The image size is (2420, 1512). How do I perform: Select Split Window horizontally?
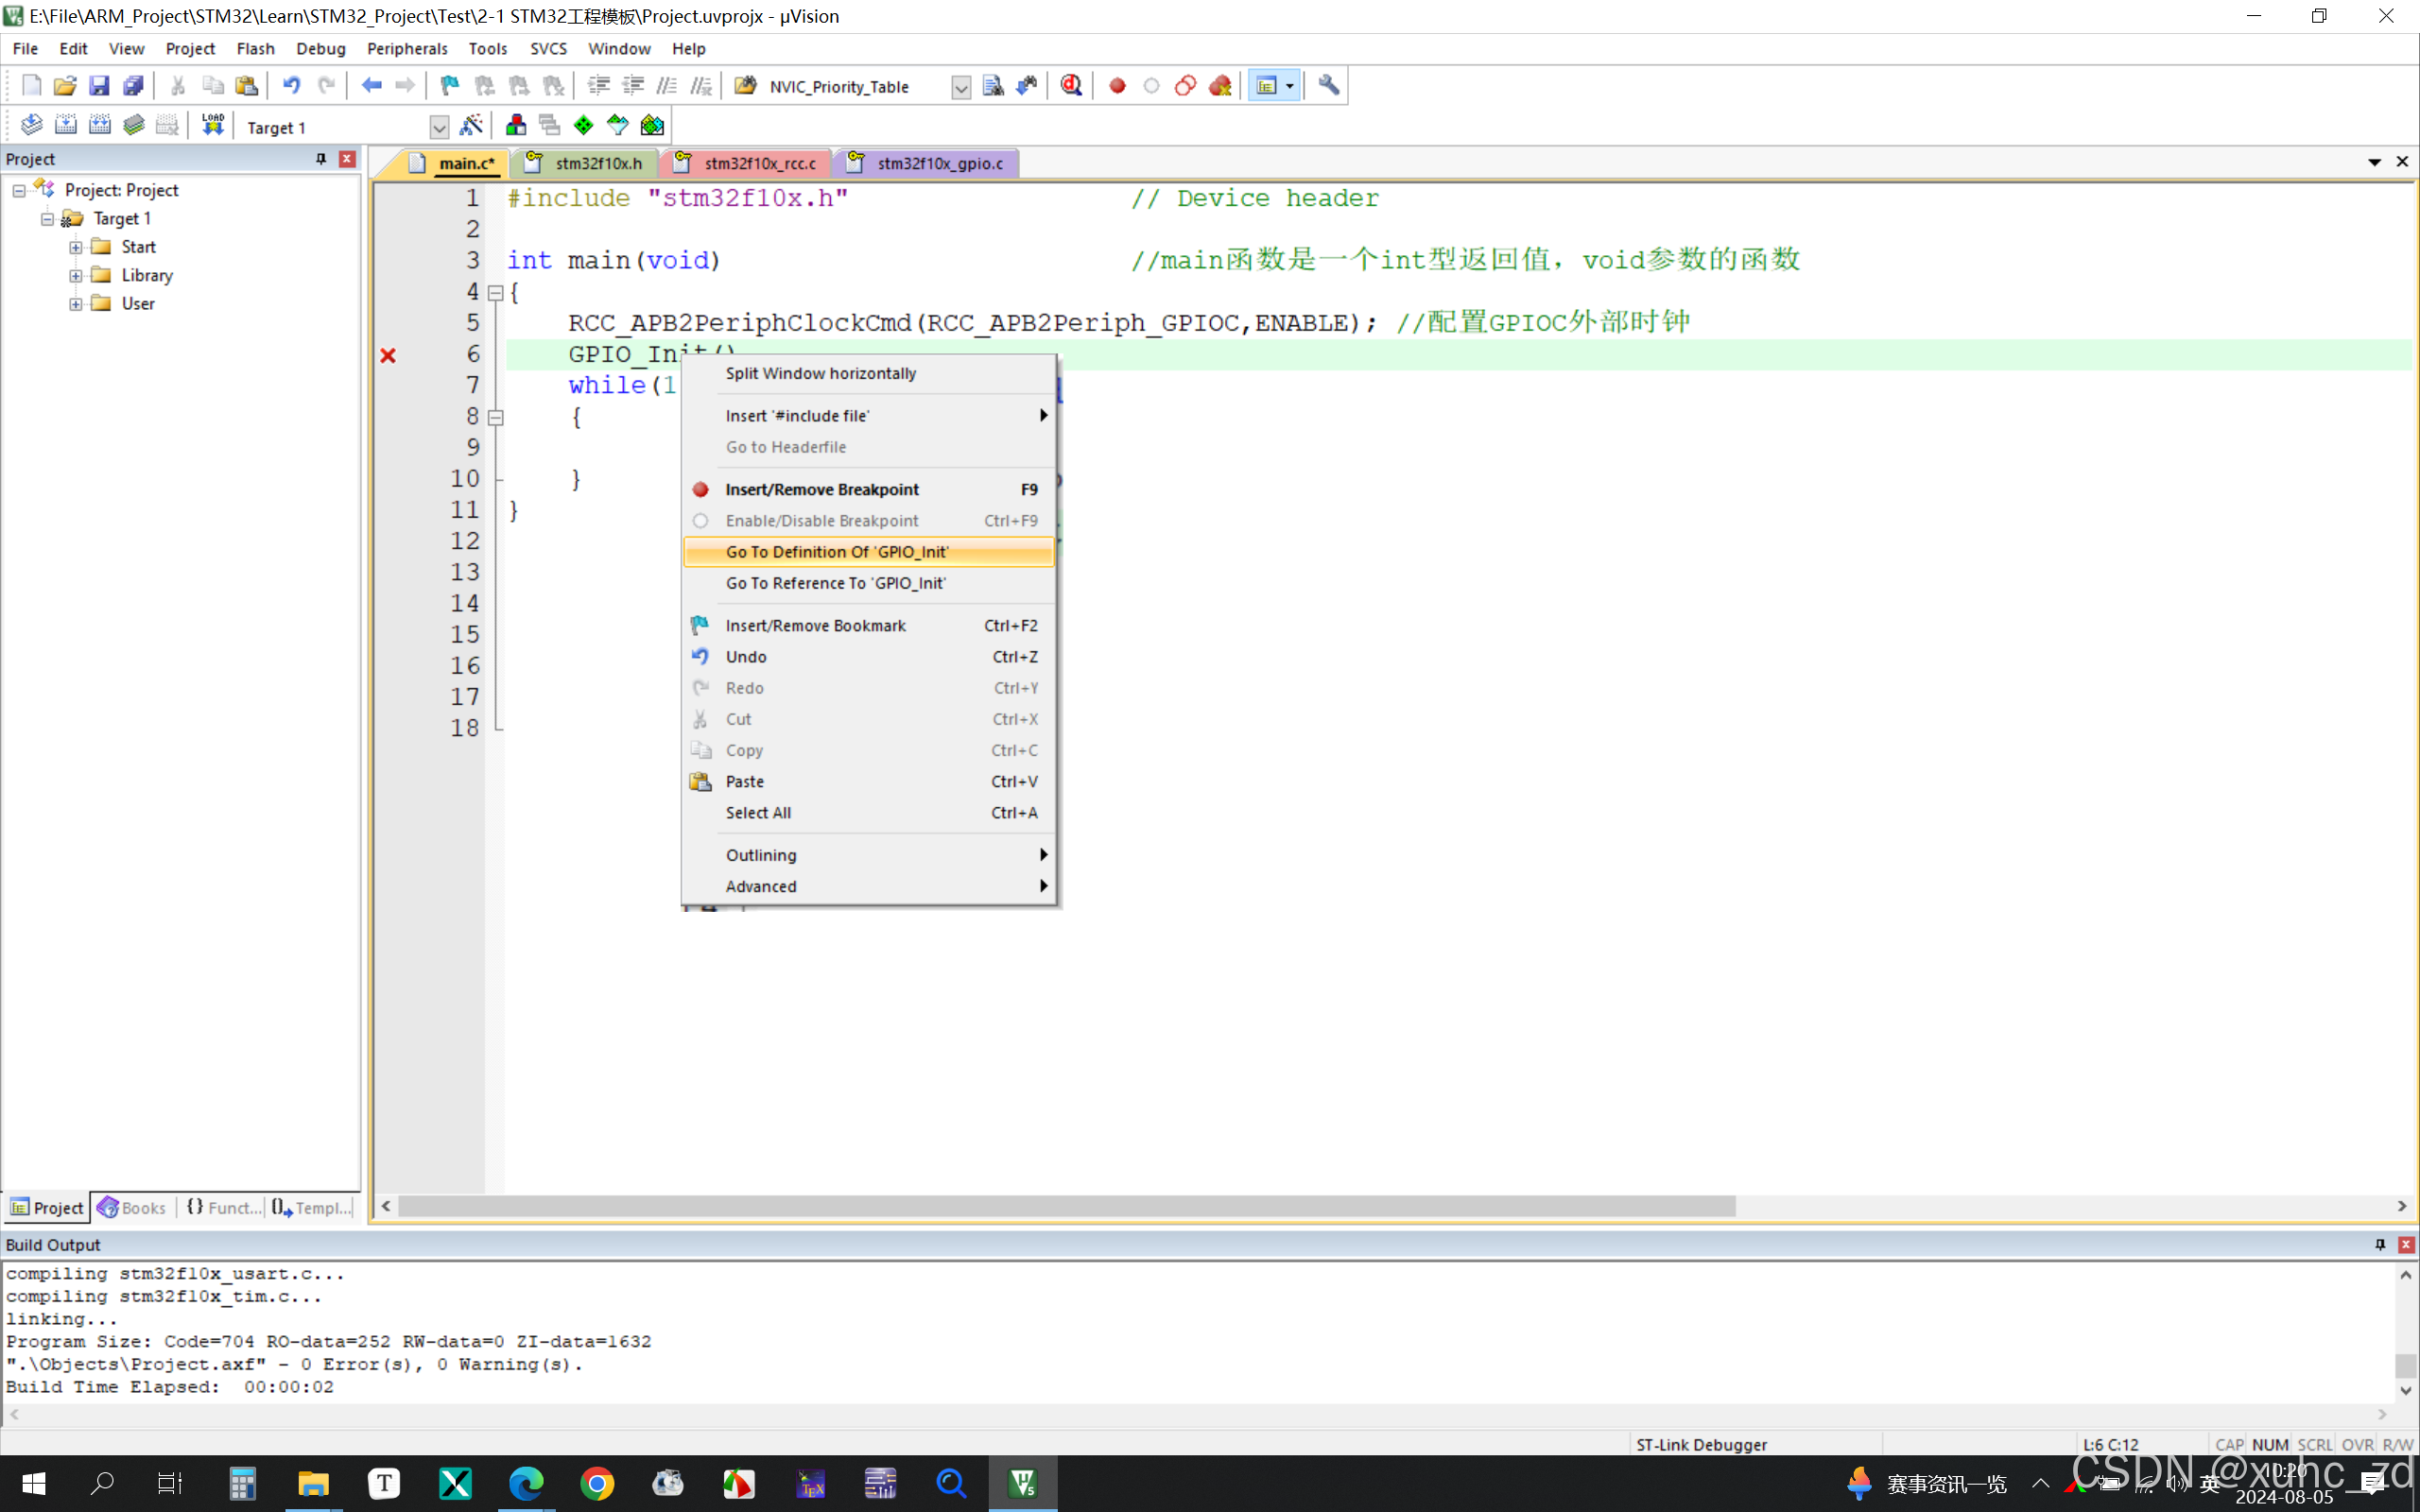point(868,373)
